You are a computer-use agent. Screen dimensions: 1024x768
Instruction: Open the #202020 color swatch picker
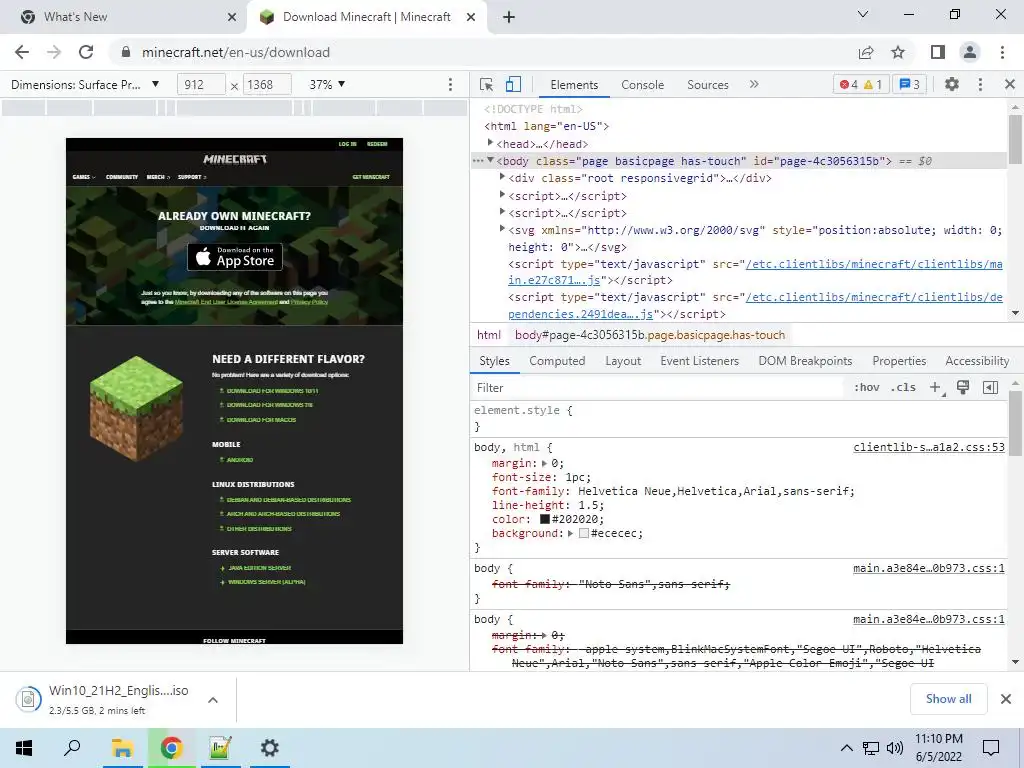(x=545, y=519)
